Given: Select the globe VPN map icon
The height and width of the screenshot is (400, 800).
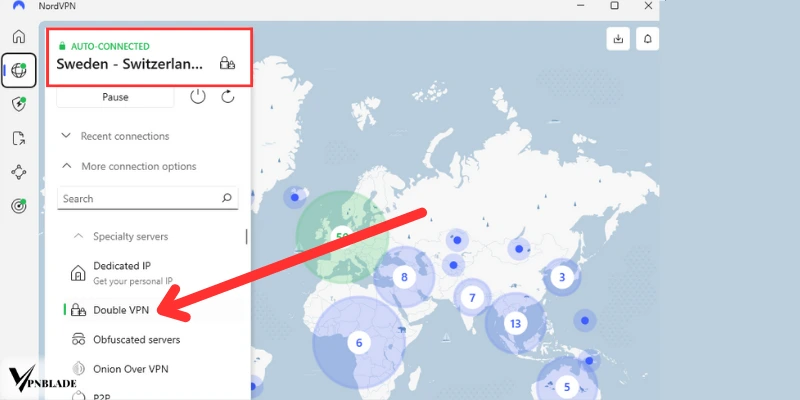Looking at the screenshot, I should click(x=19, y=70).
